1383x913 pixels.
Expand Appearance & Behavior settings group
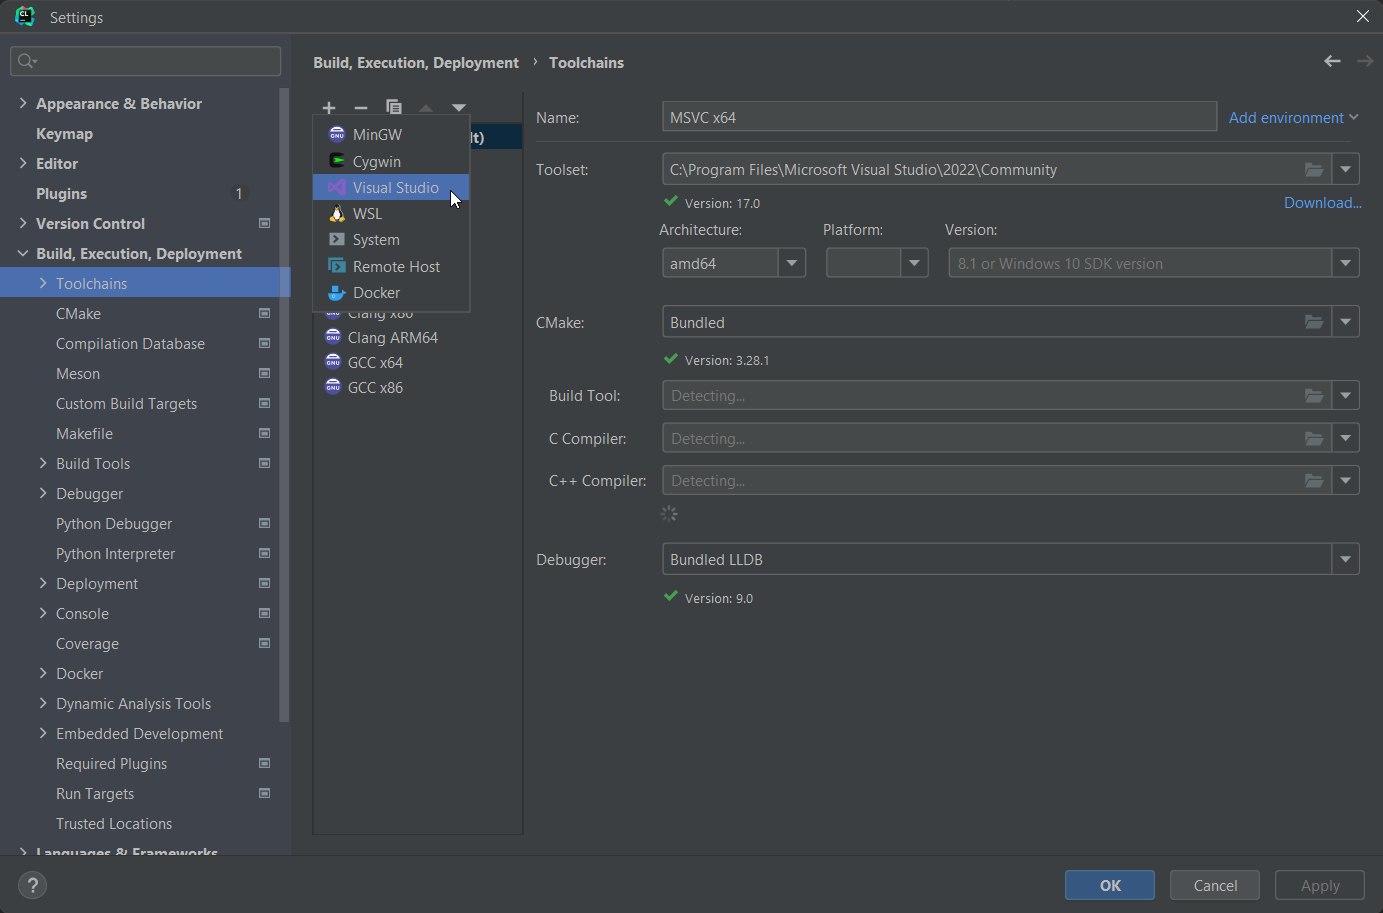pyautogui.click(x=23, y=103)
